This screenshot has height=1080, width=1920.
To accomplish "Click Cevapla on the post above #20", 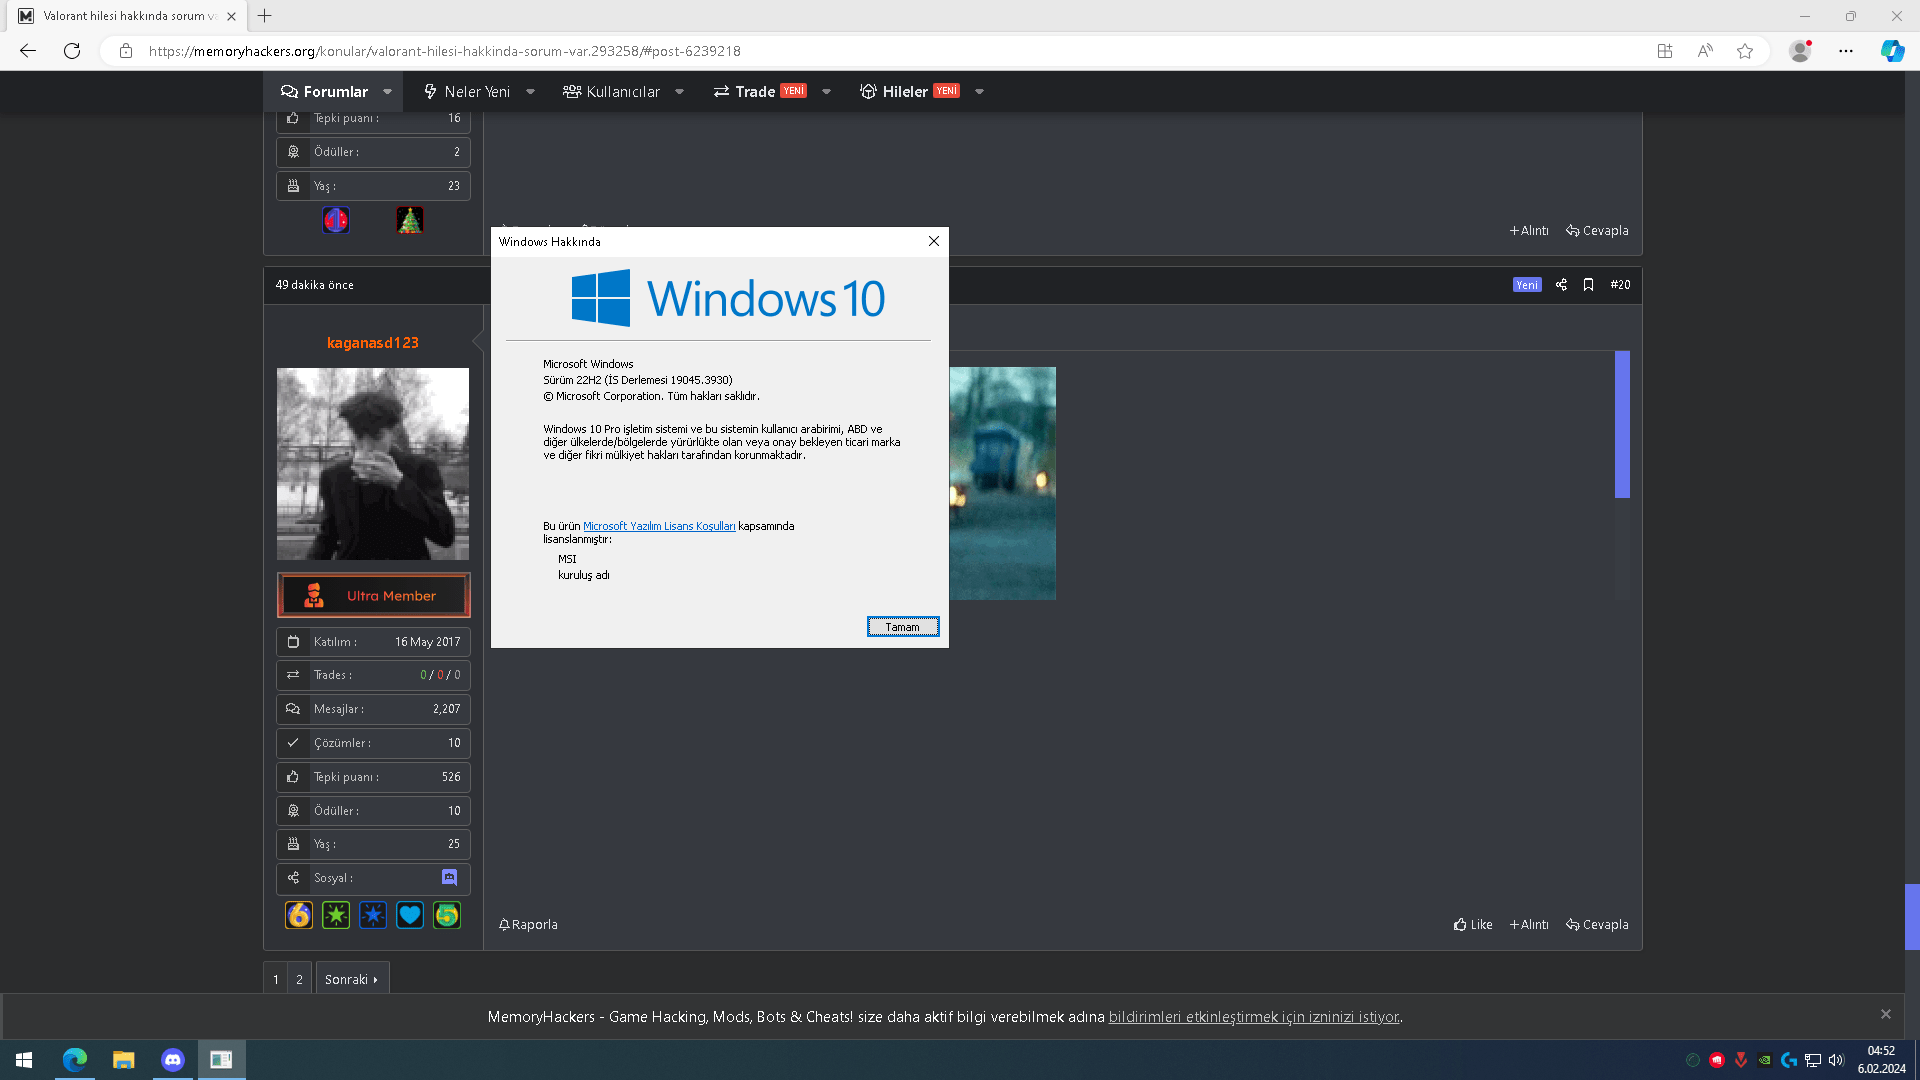I will [x=1597, y=230].
